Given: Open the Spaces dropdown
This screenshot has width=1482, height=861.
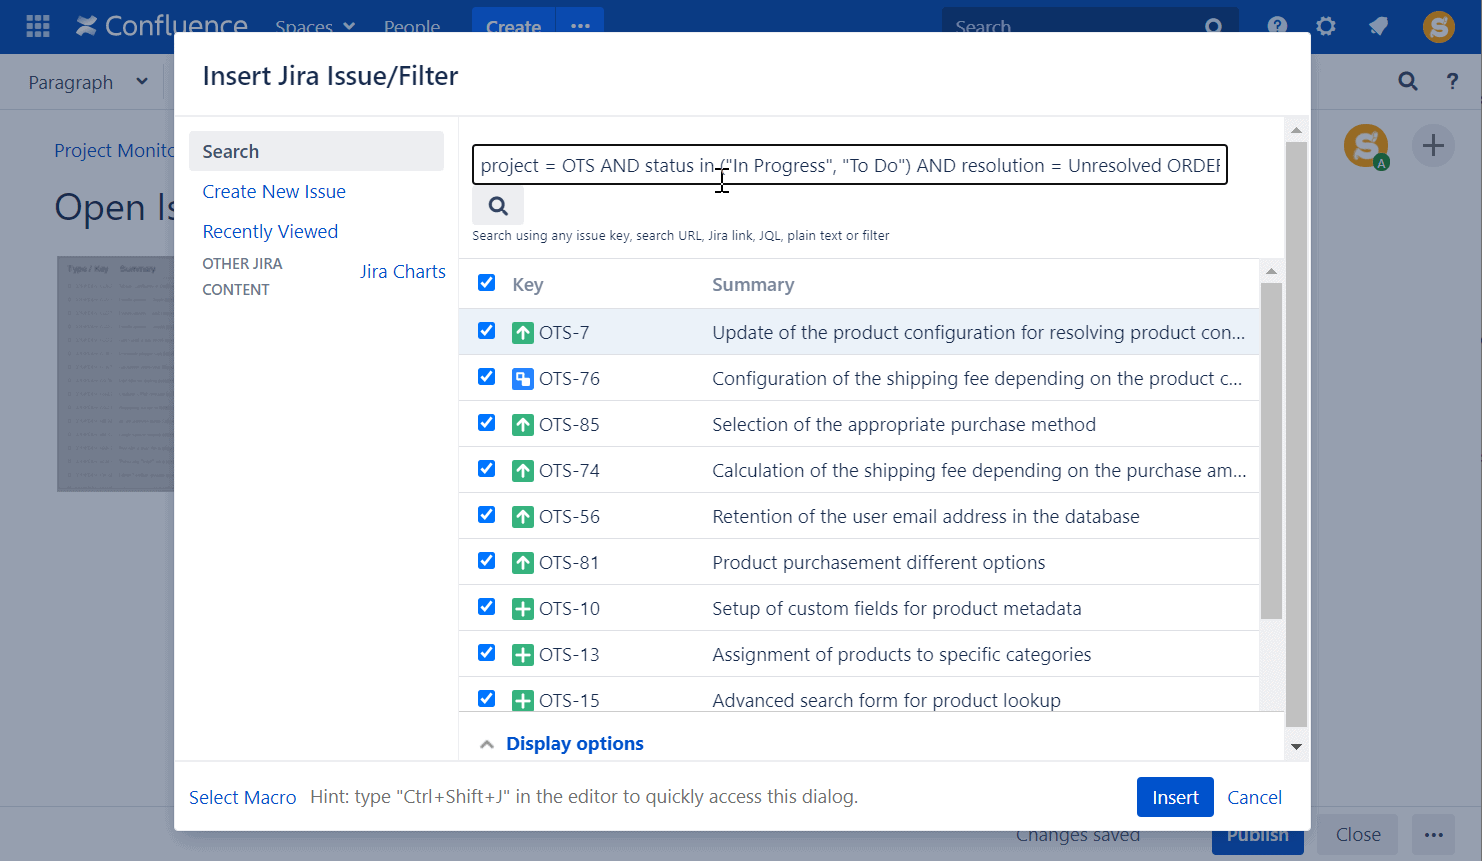Looking at the screenshot, I should click(x=314, y=27).
